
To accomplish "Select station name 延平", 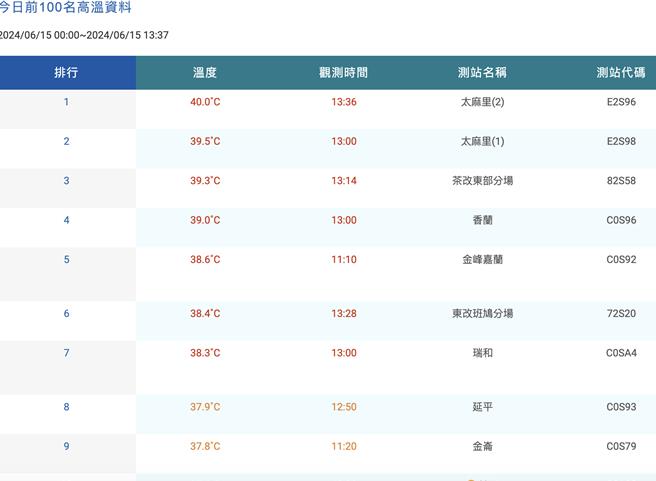I will (x=482, y=407).
